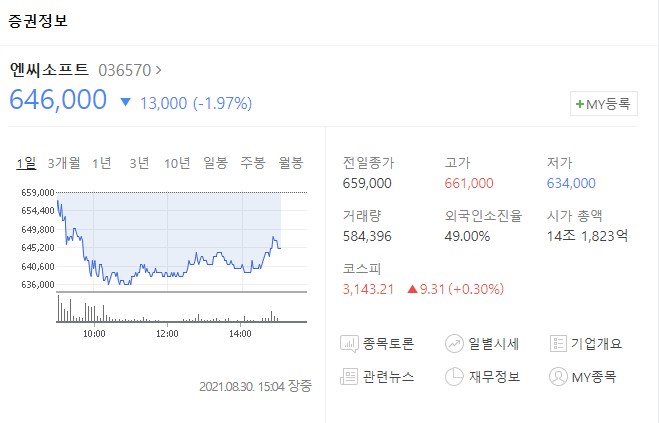Click the 관련뉴스 newspaper icon

349,376
